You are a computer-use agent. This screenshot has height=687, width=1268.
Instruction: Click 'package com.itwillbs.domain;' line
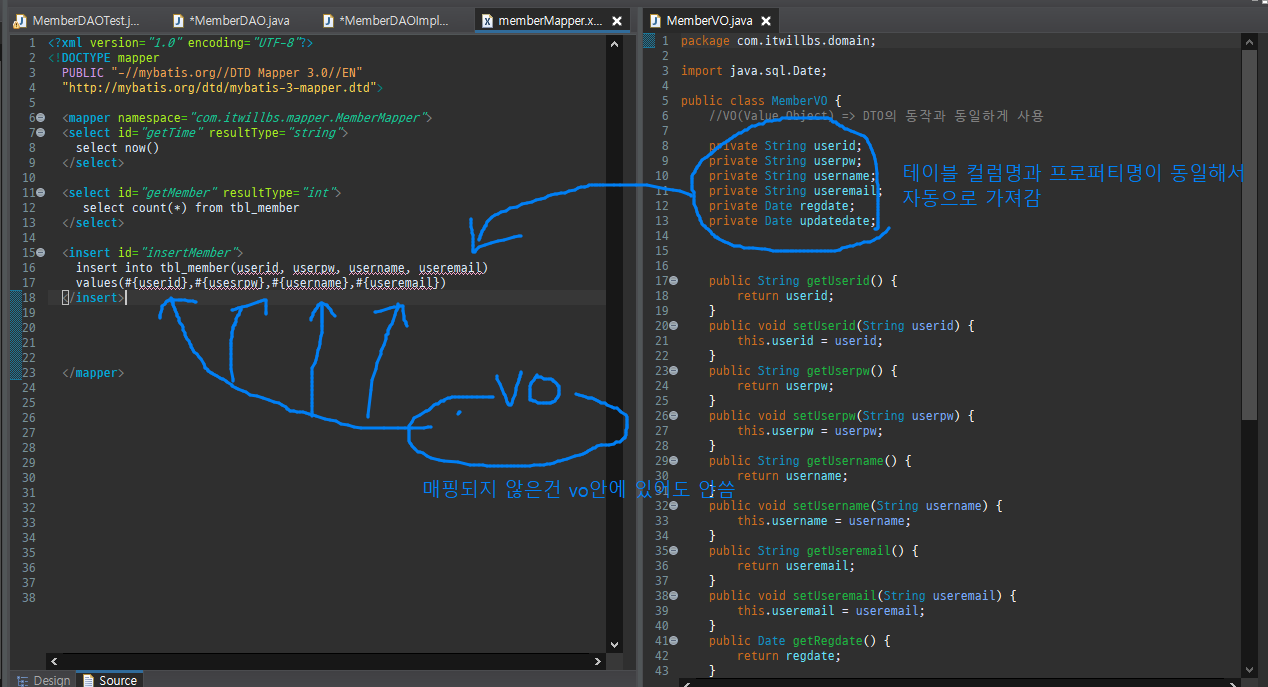778,41
